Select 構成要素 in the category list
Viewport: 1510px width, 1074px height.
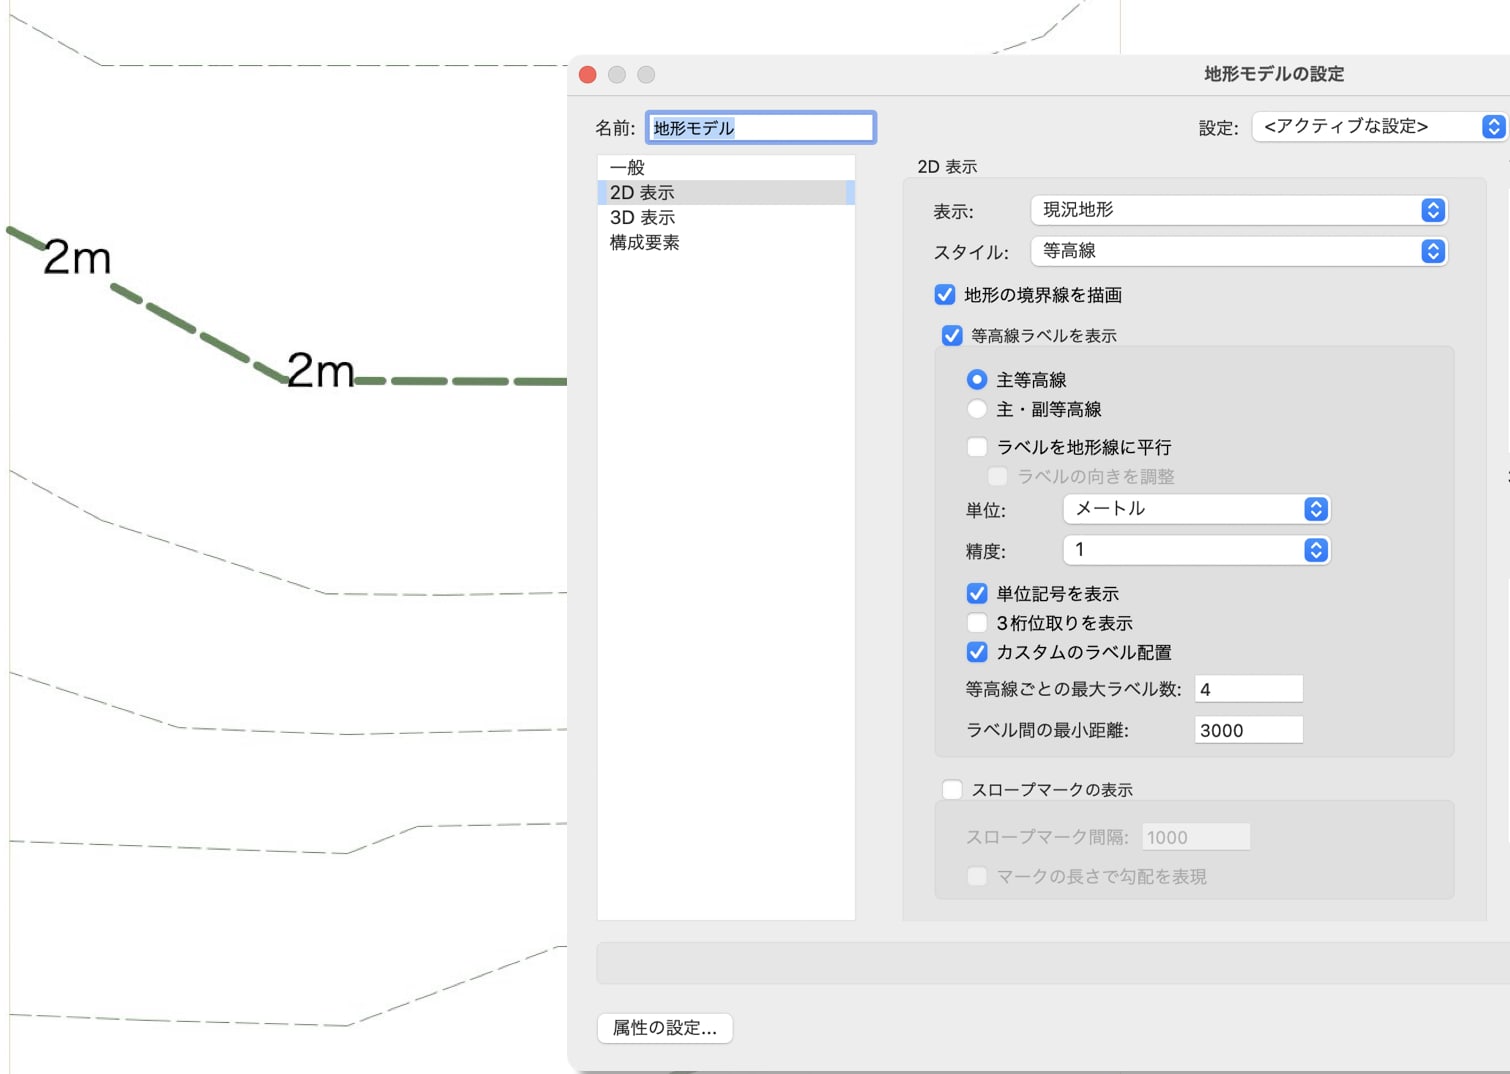click(726, 242)
